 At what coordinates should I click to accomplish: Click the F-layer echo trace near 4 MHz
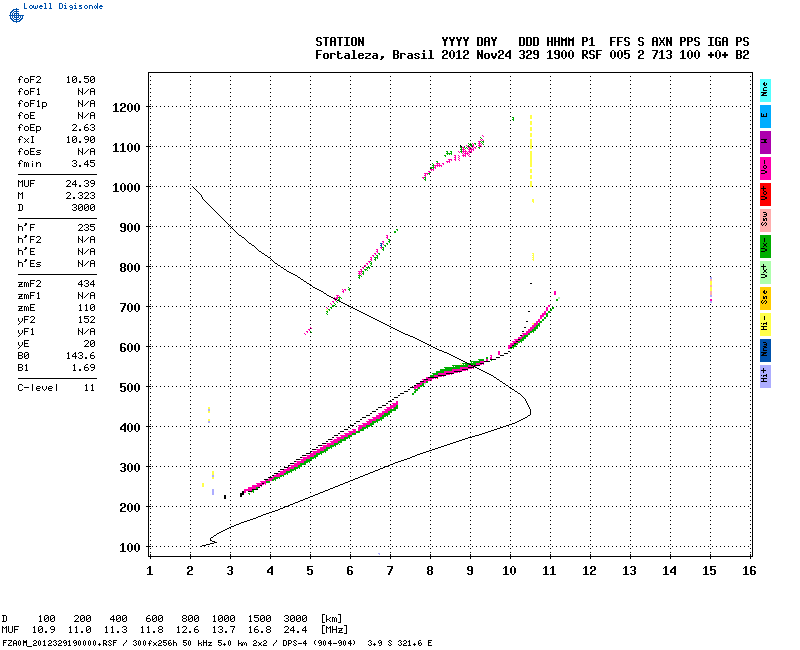pyautogui.click(x=270, y=480)
